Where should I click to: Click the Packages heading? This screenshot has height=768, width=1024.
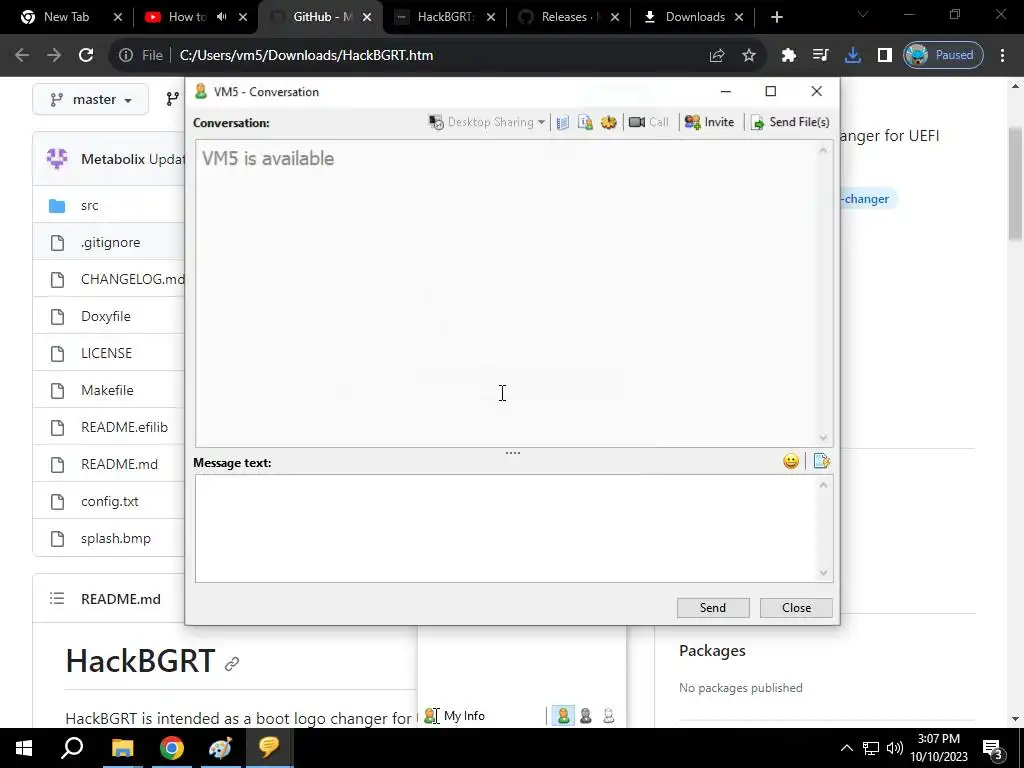tap(712, 650)
